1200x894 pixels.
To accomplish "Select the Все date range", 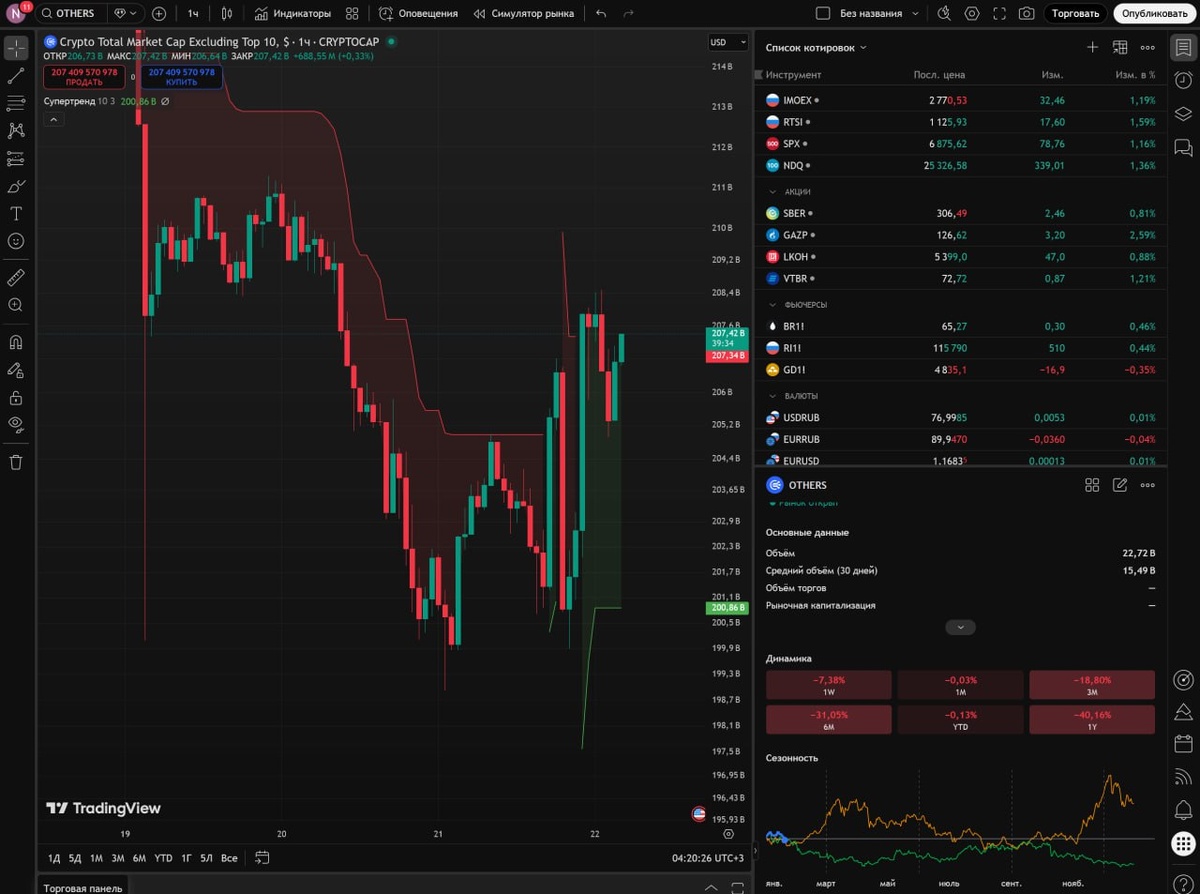I will [x=229, y=858].
